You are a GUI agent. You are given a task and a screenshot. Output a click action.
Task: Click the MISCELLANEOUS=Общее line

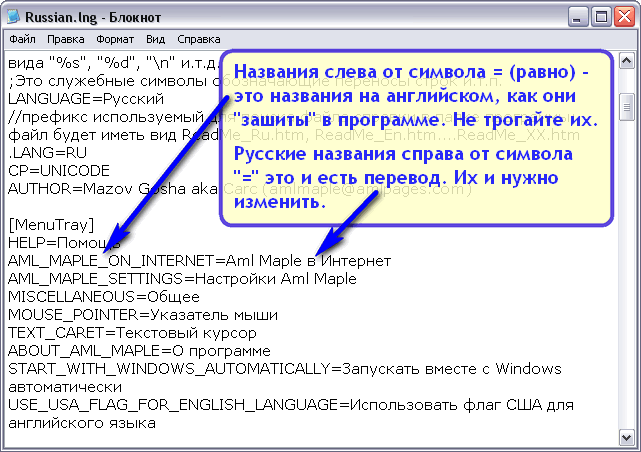click(104, 297)
